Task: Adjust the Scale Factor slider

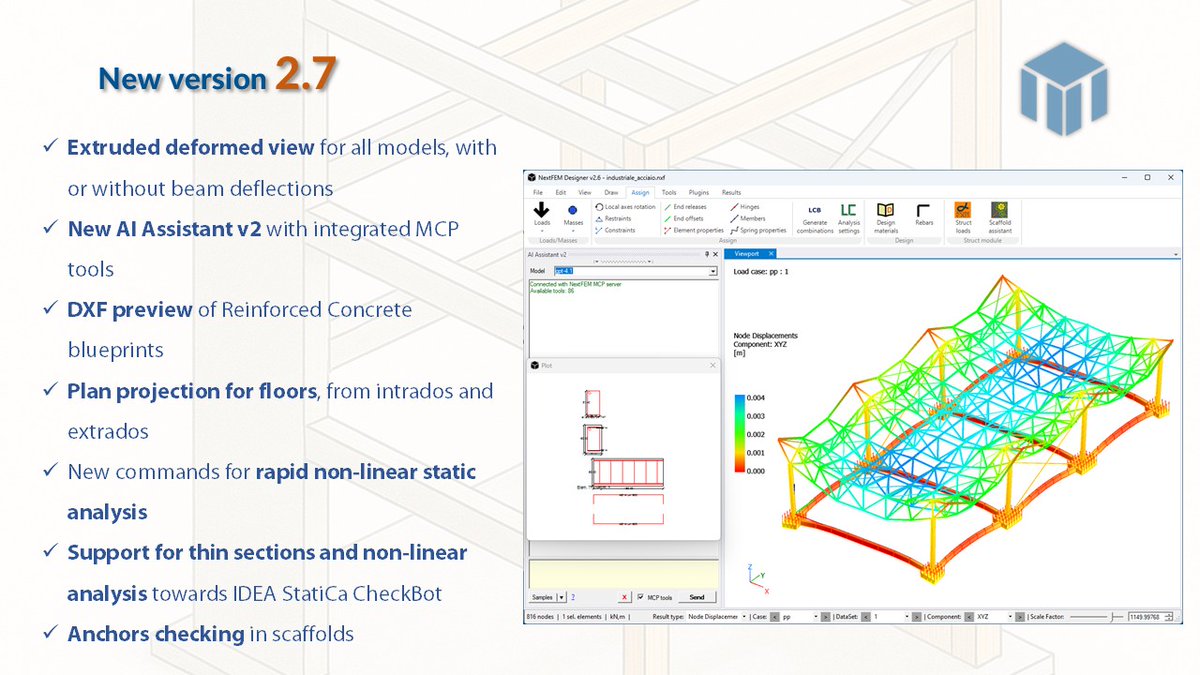Action: click(x=1096, y=617)
